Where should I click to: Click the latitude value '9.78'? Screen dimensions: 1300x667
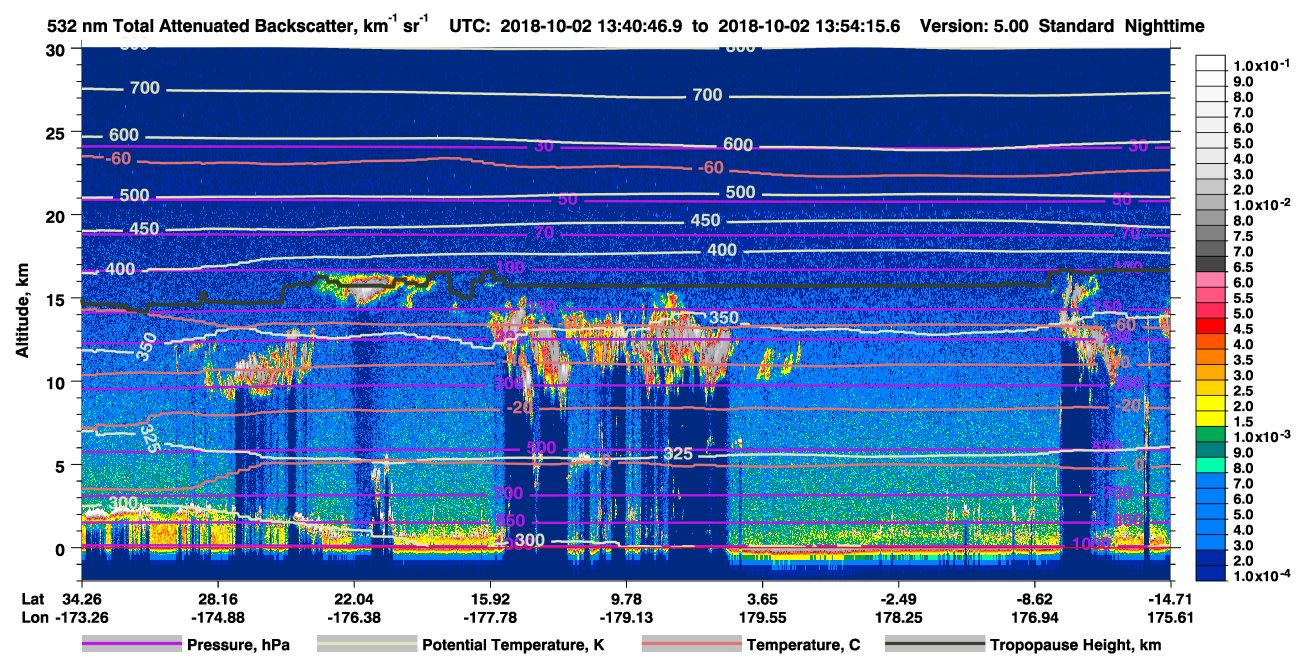click(x=626, y=598)
